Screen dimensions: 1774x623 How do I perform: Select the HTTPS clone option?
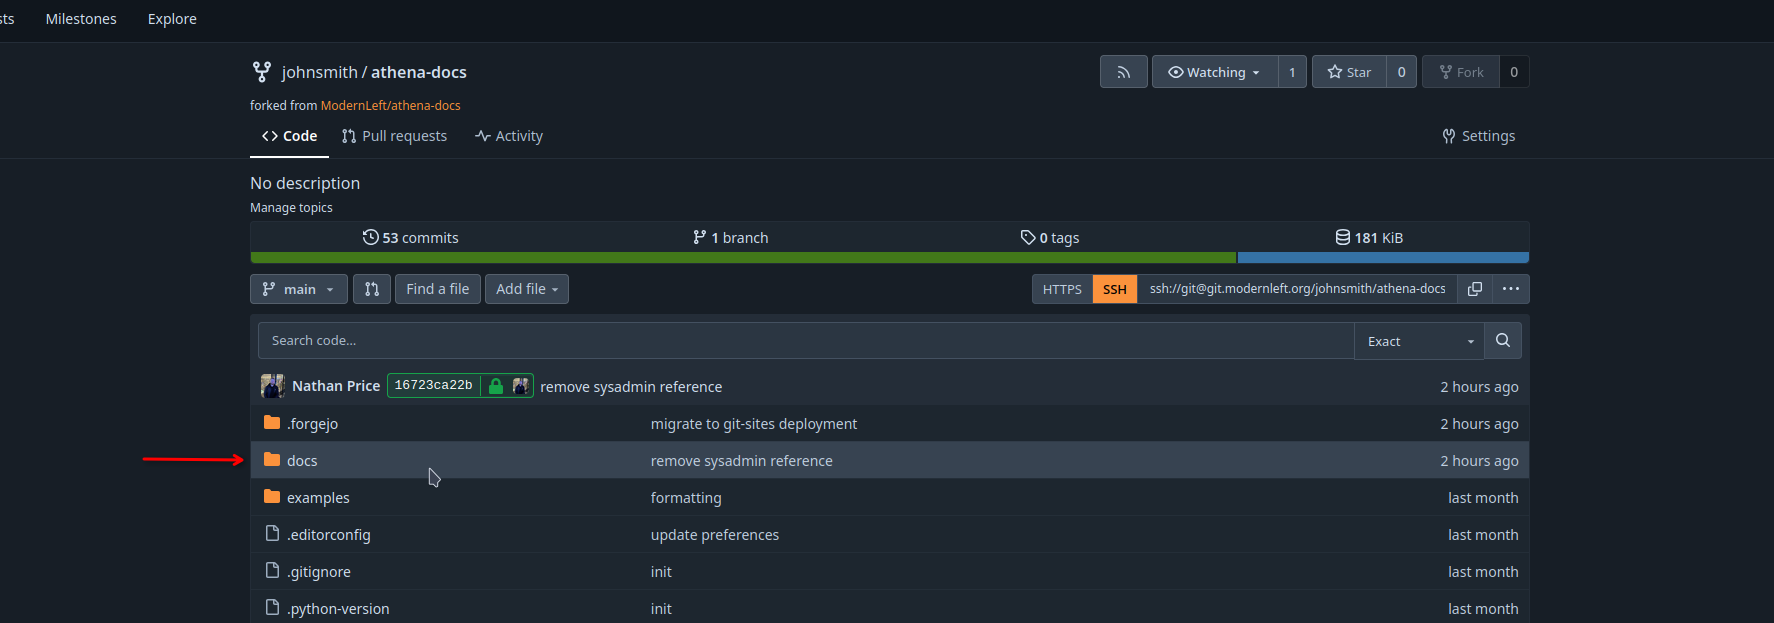coord(1062,289)
